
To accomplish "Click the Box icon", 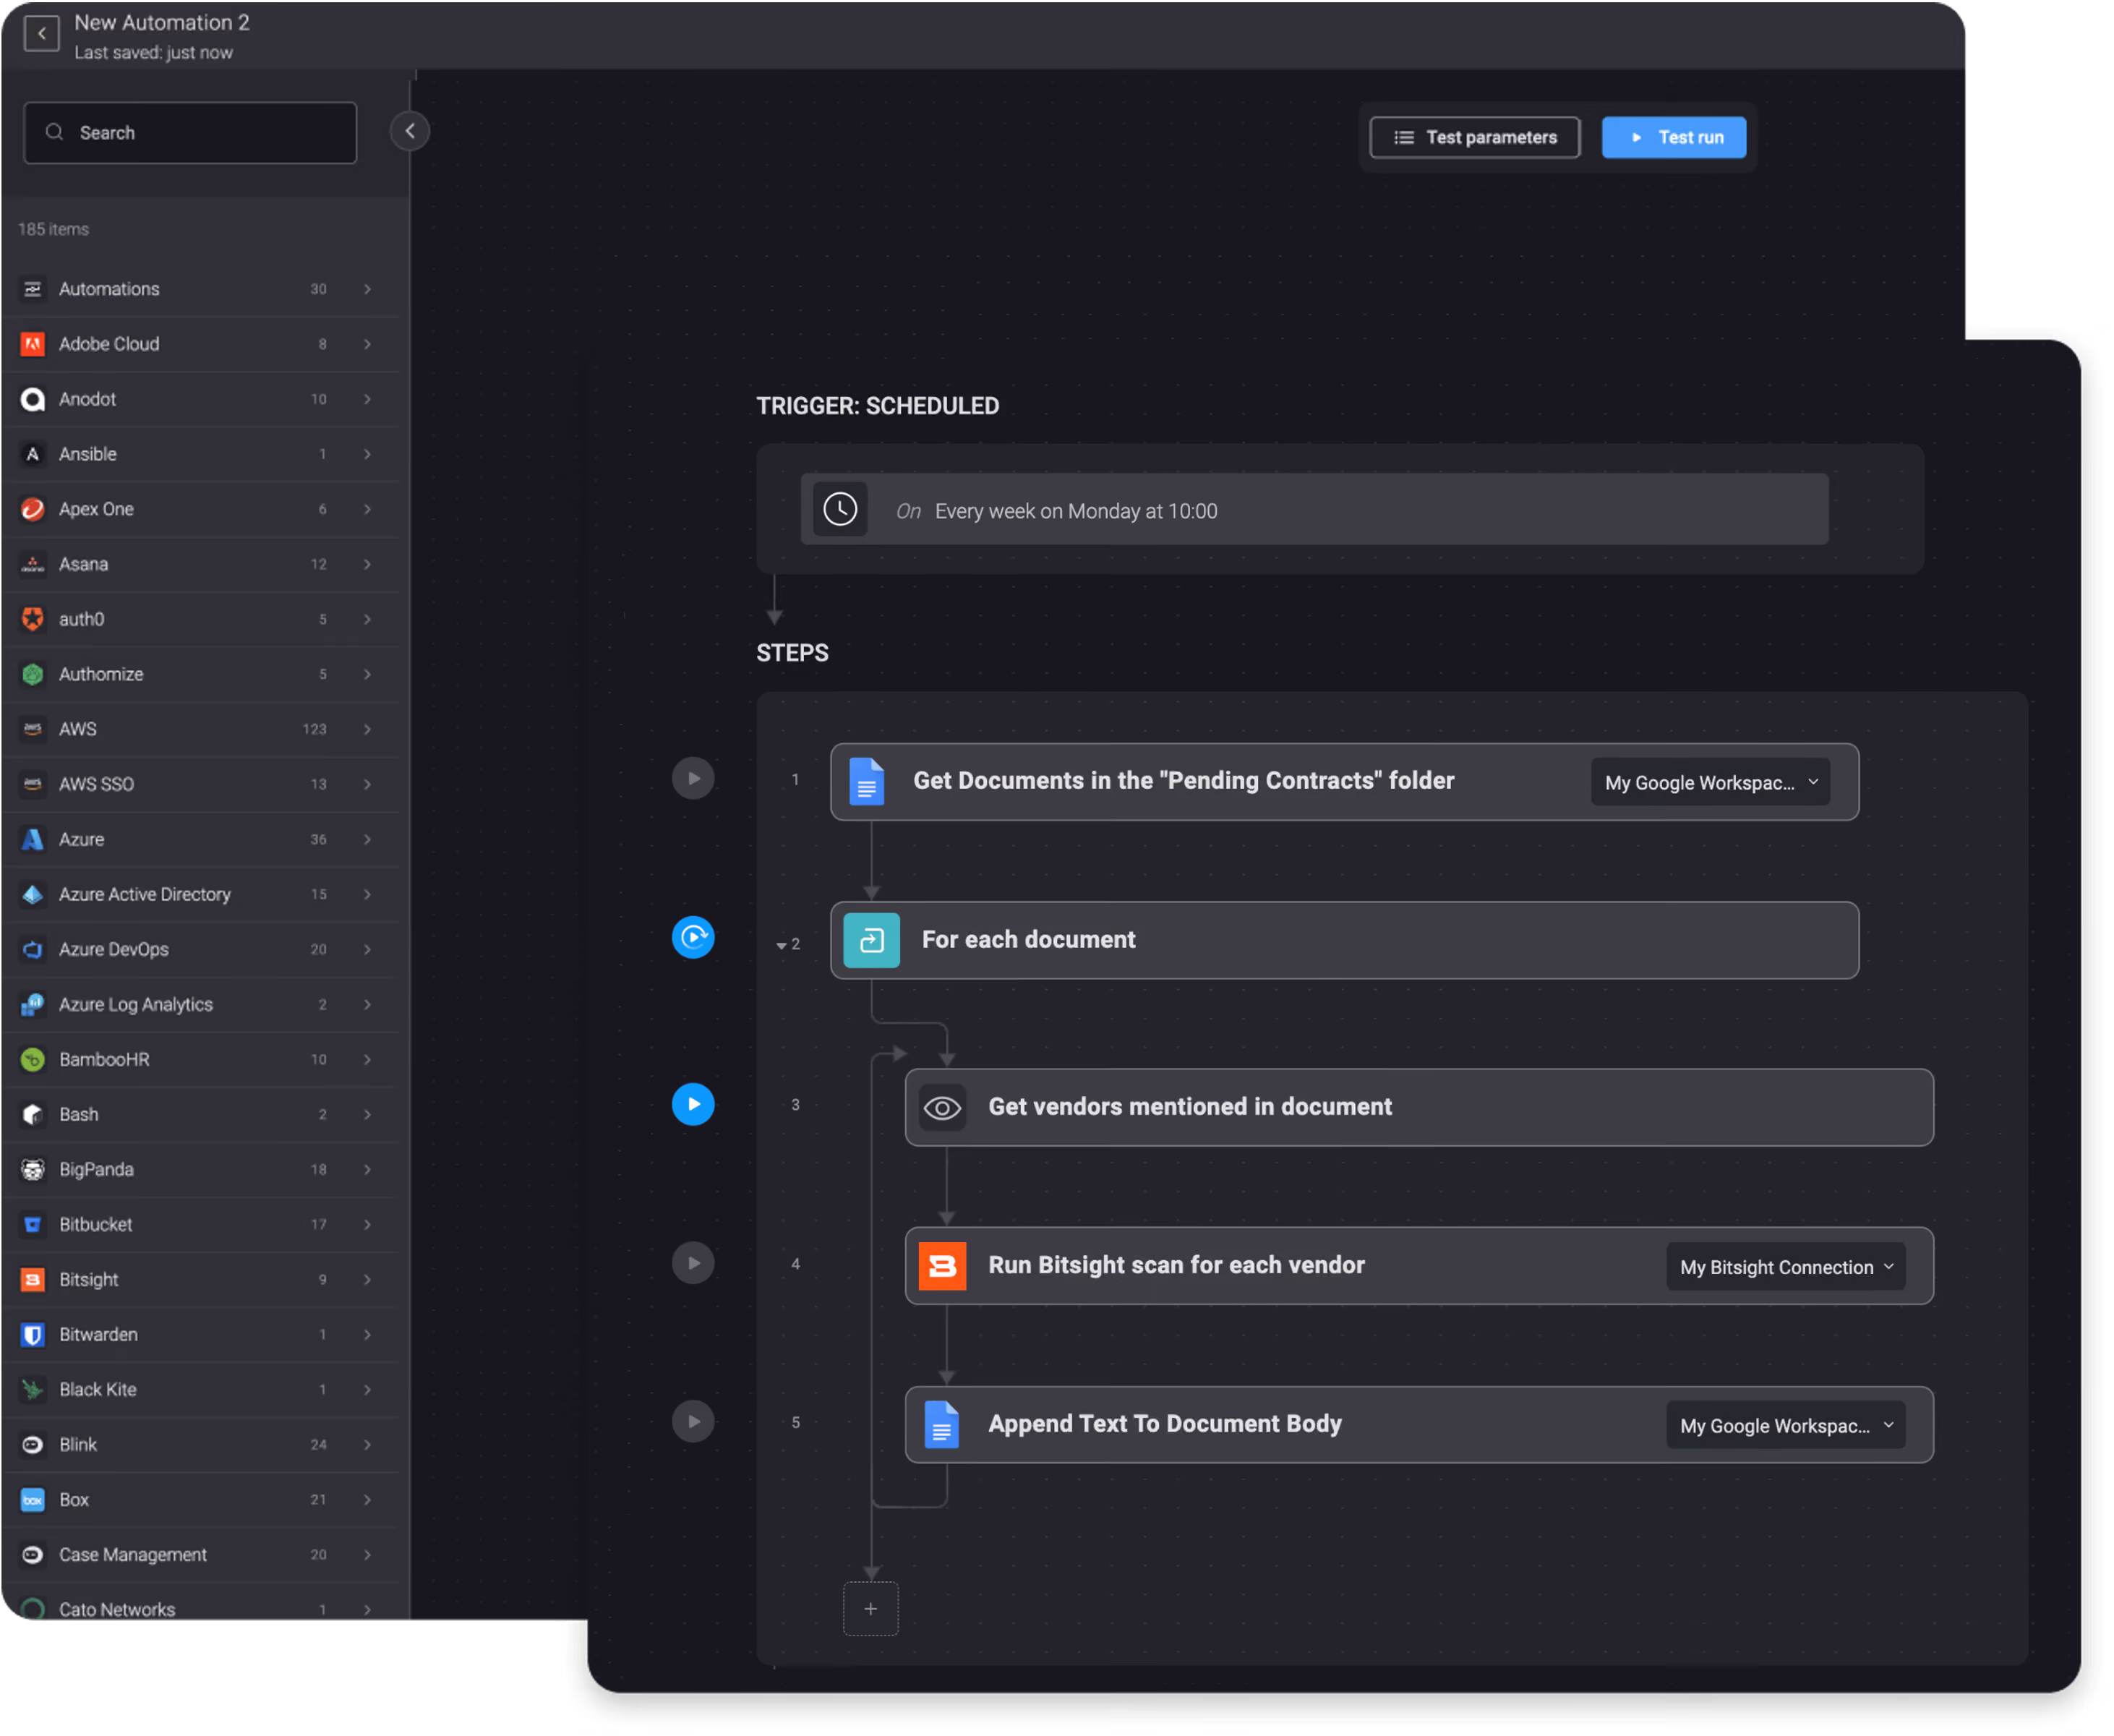I will click(33, 1501).
